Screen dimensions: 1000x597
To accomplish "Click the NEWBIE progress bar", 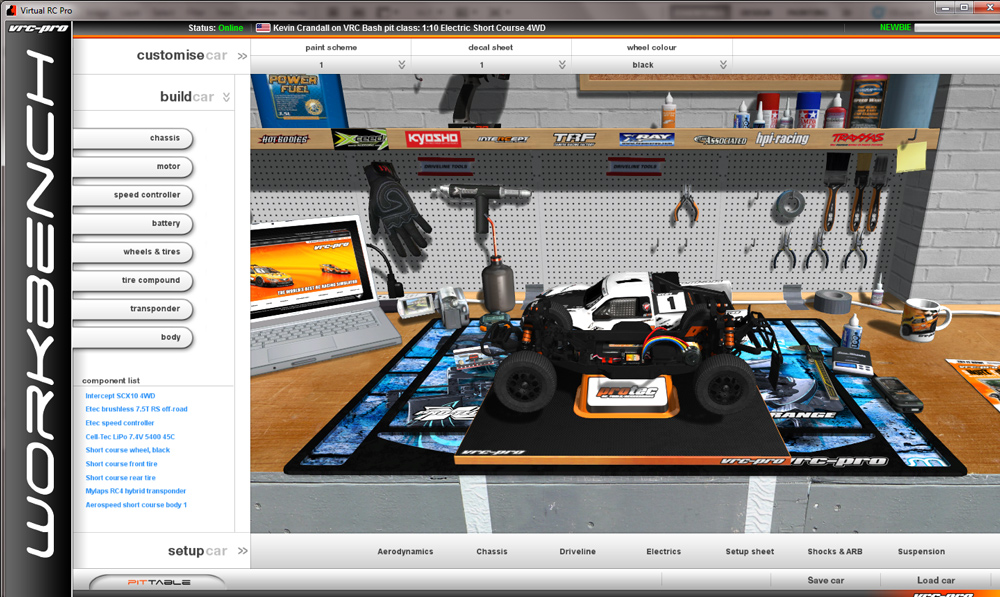I will tap(957, 27).
